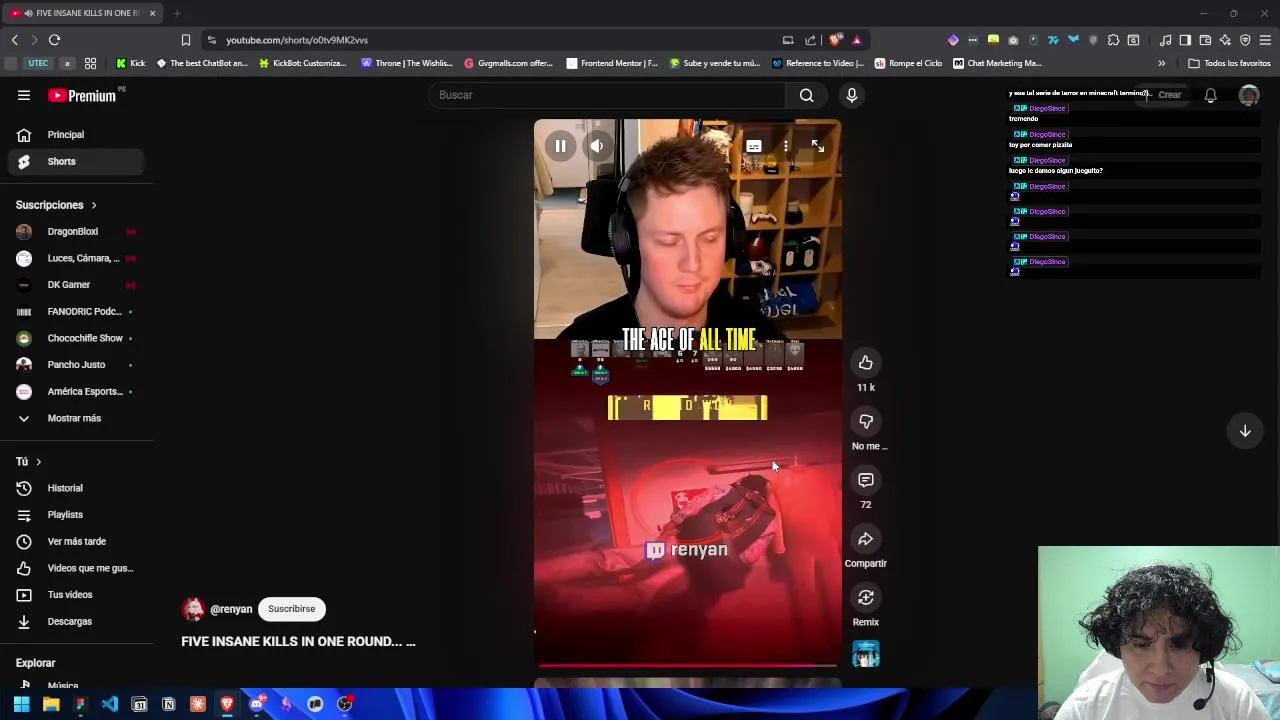Select Shorts in the sidebar

coord(76,161)
